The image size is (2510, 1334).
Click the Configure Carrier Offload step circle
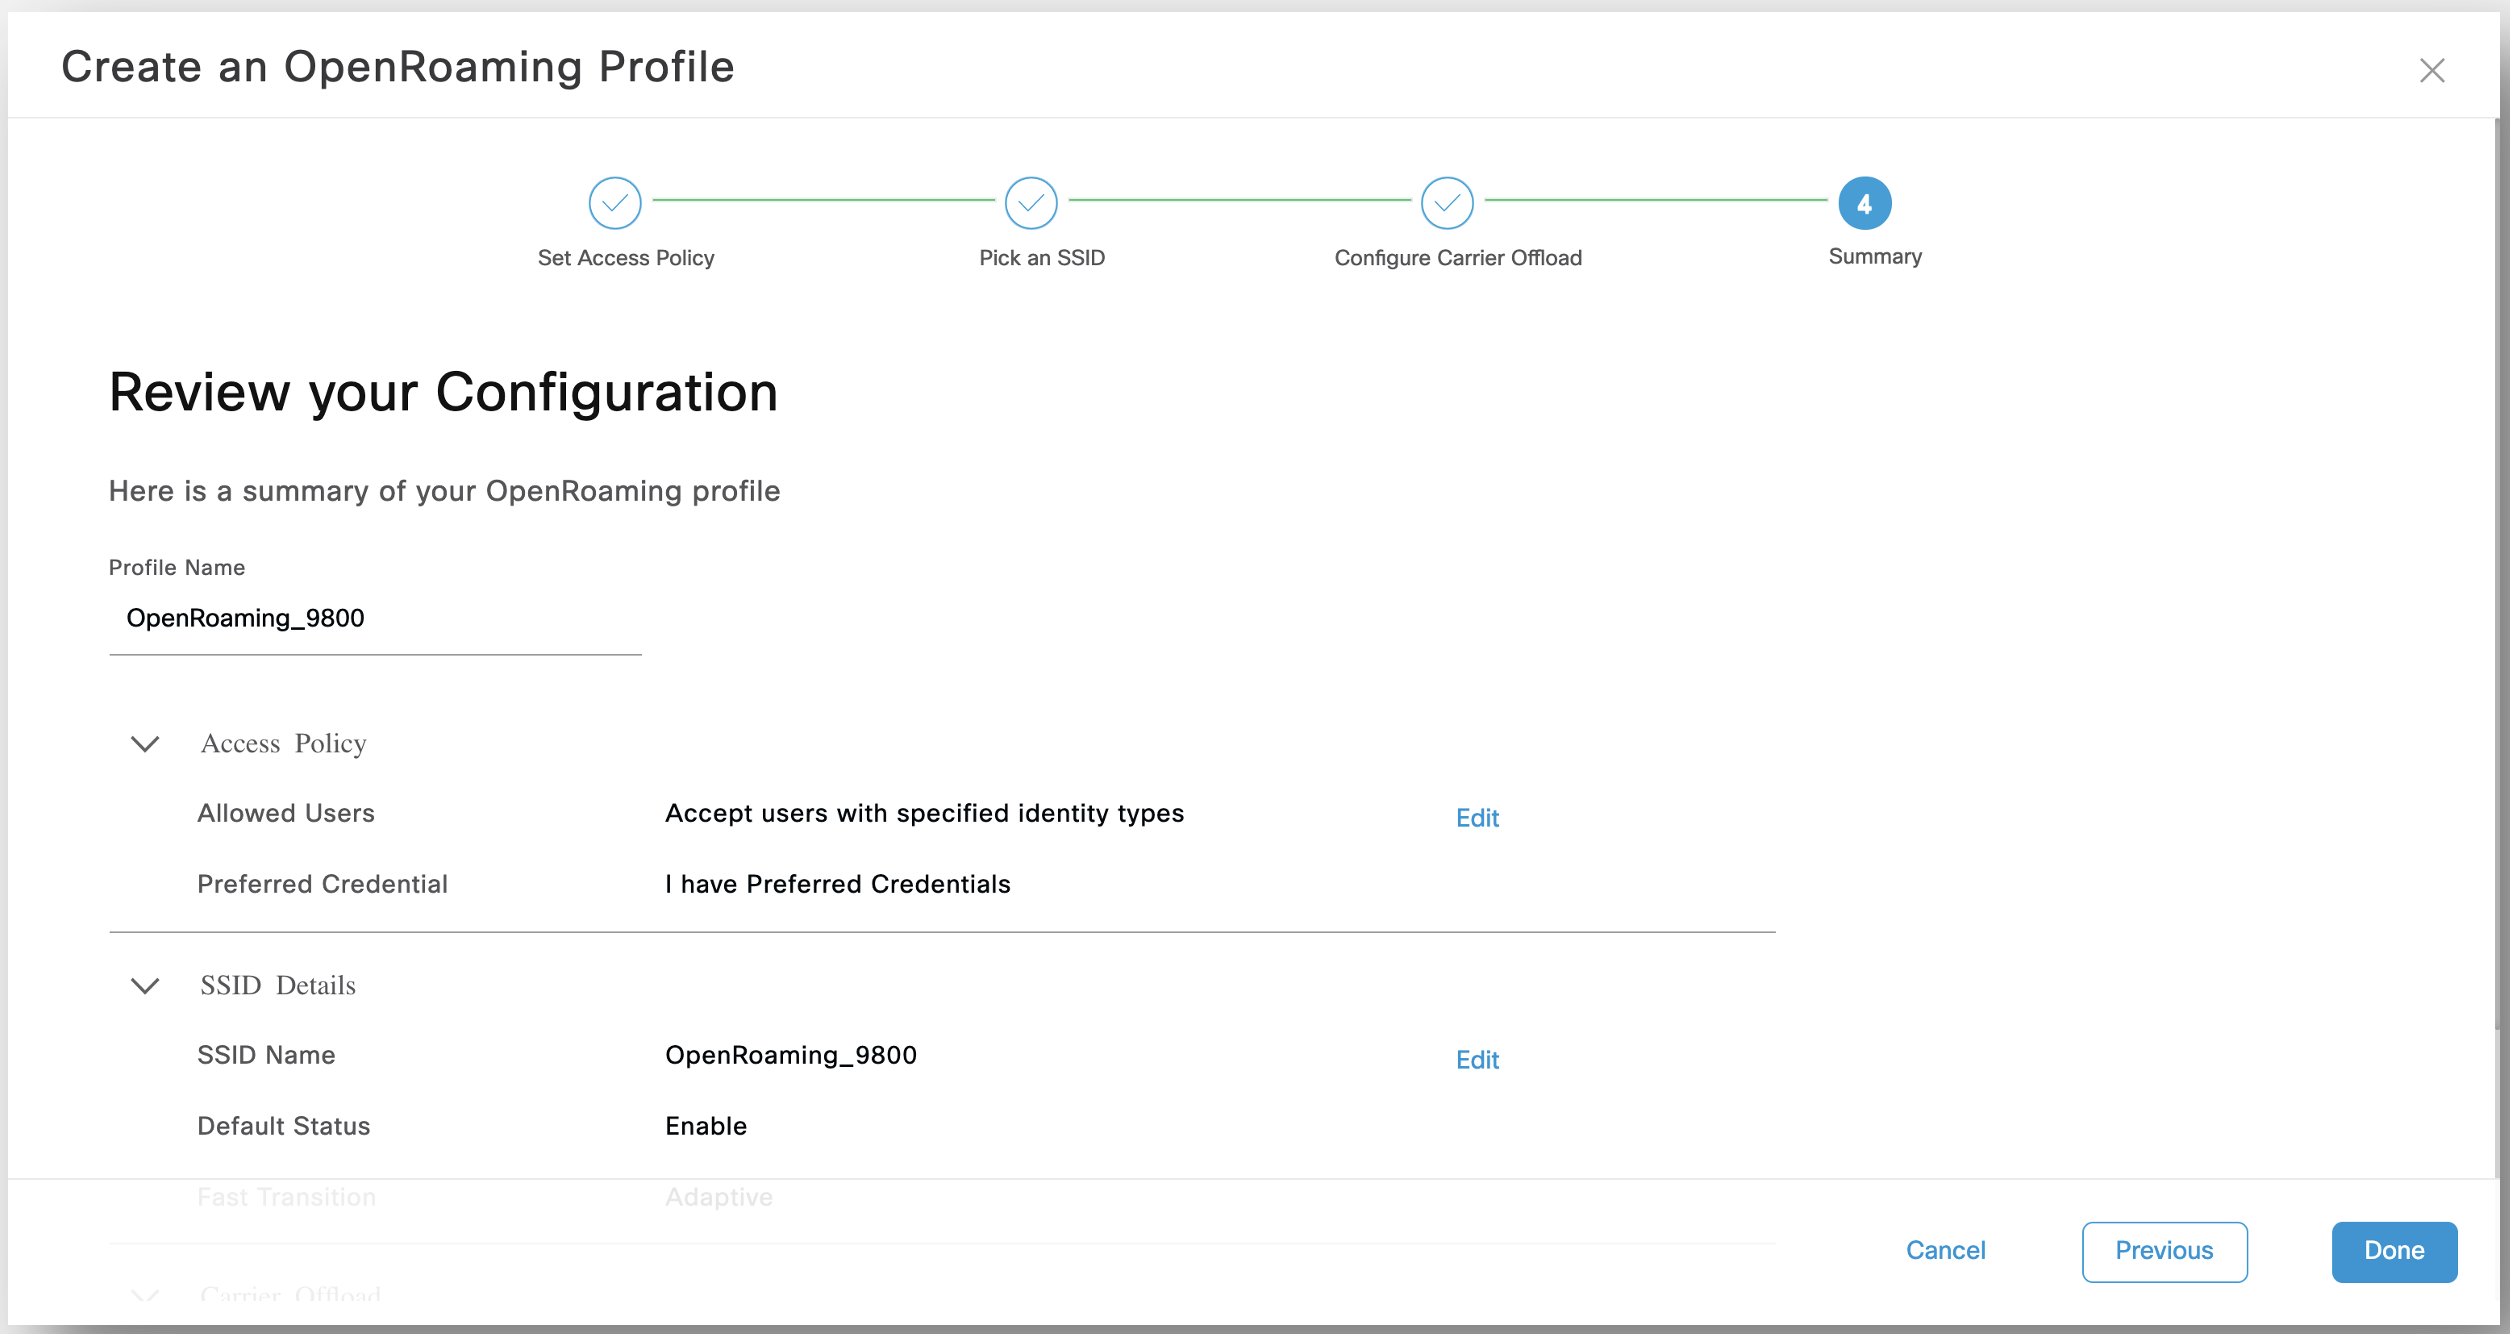click(x=1446, y=203)
